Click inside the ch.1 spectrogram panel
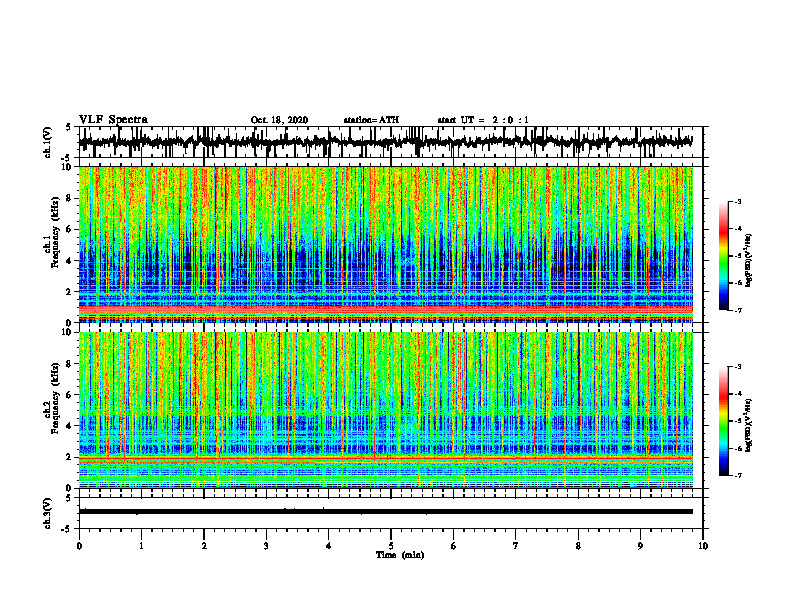 pyautogui.click(x=385, y=244)
